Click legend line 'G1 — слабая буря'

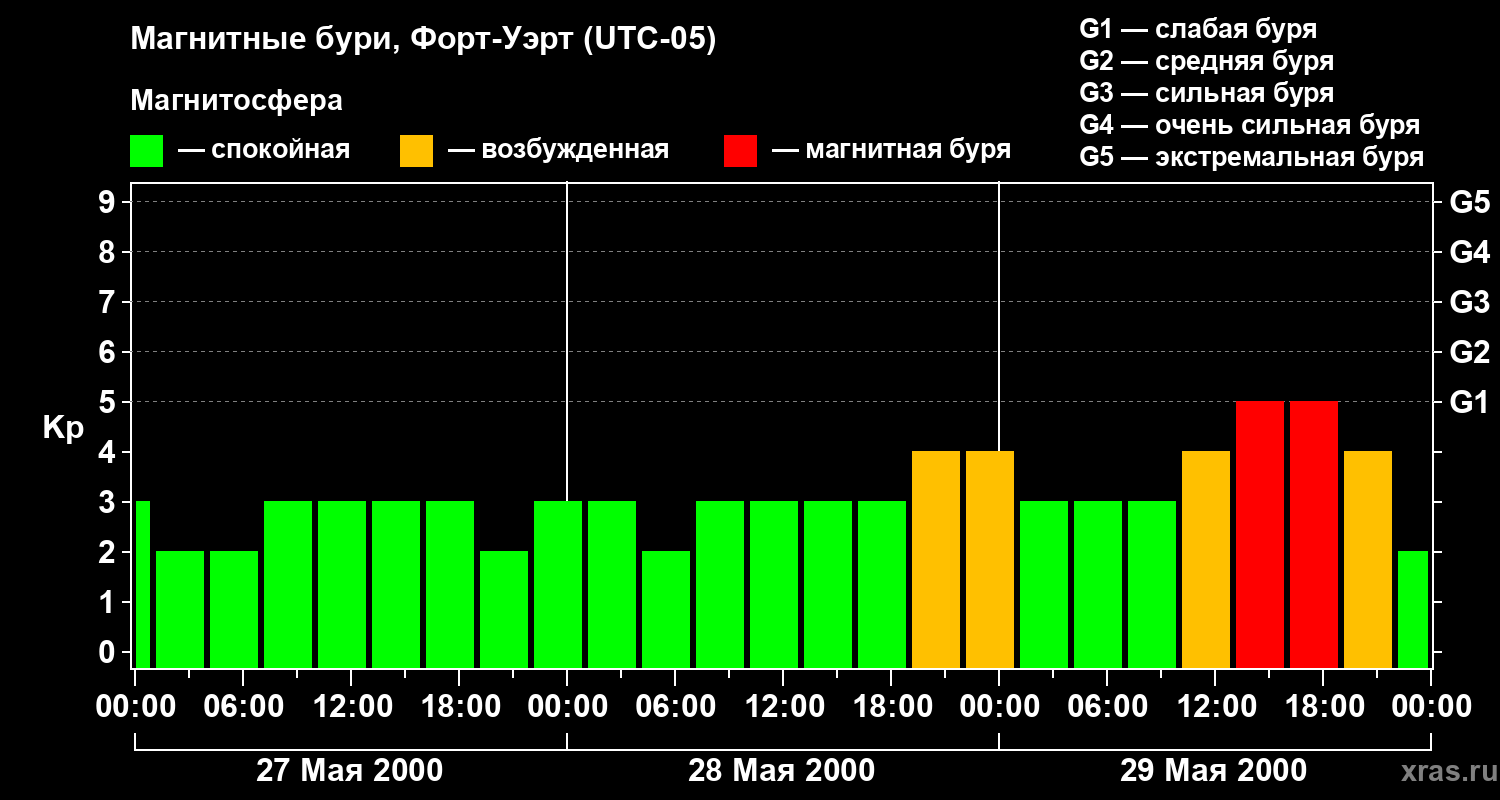click(1198, 30)
